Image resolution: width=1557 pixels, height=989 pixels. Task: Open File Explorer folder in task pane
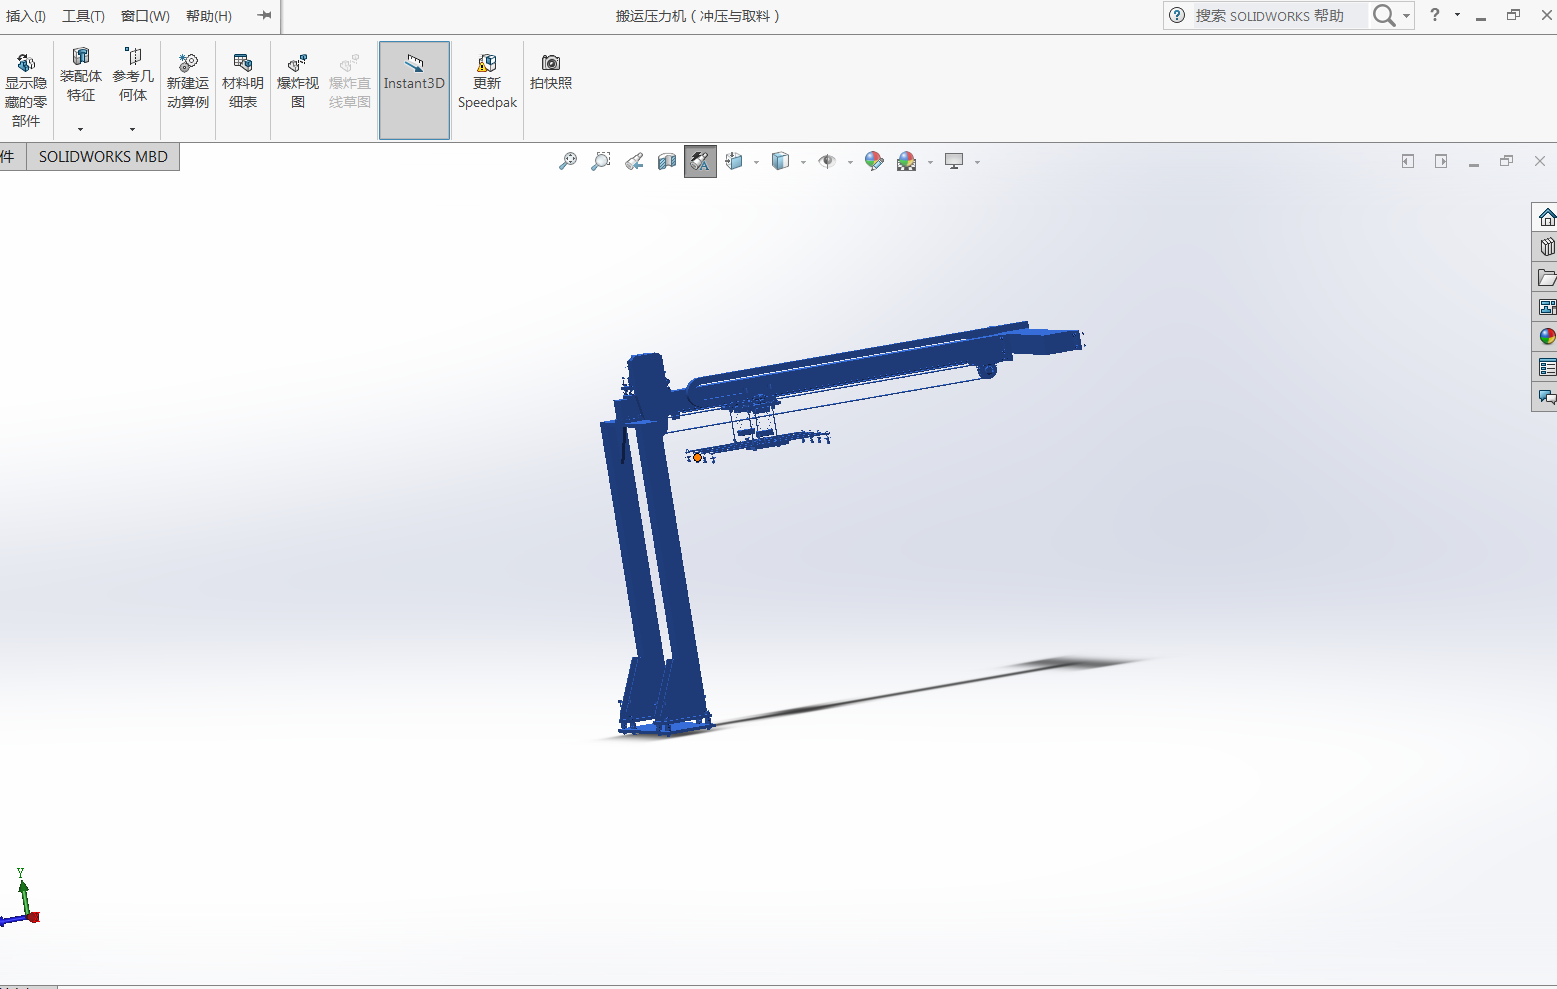tap(1546, 277)
